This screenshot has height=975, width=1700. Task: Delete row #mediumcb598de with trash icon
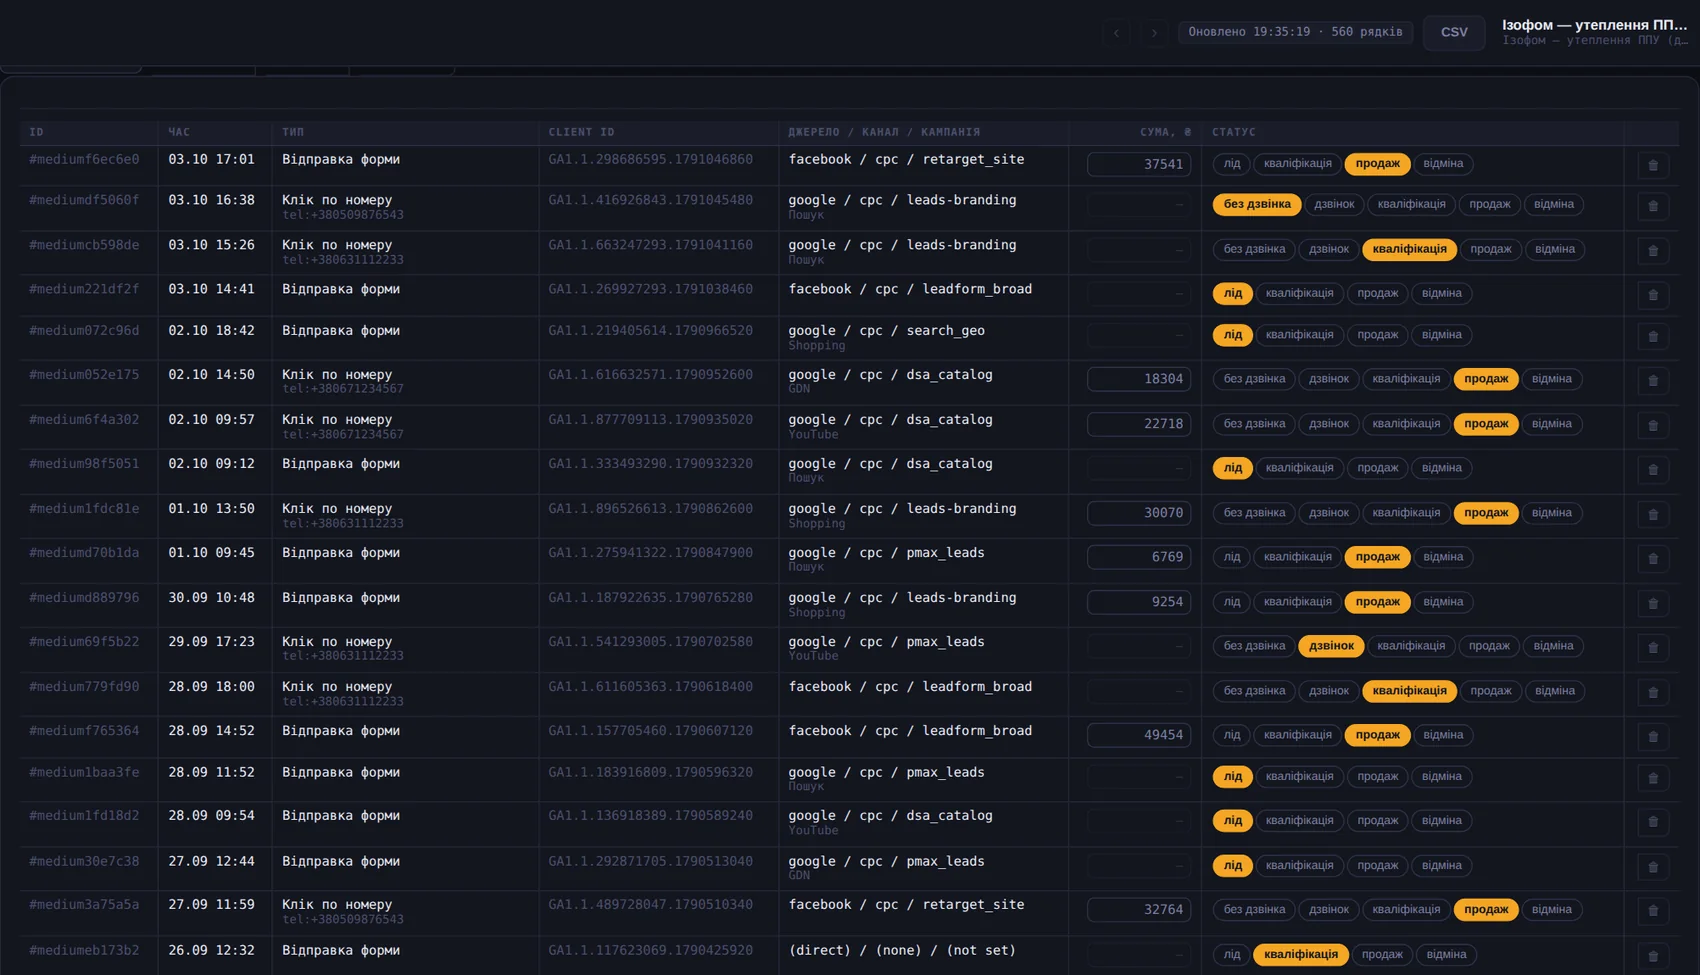click(1653, 251)
